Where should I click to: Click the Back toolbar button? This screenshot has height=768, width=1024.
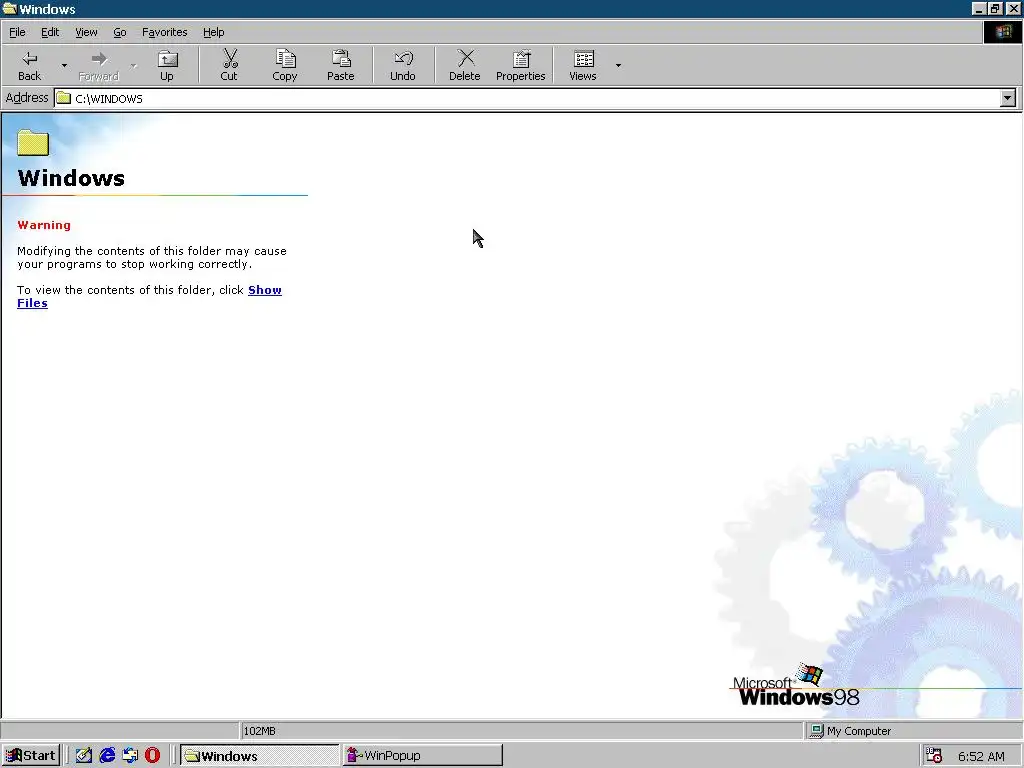click(29, 65)
